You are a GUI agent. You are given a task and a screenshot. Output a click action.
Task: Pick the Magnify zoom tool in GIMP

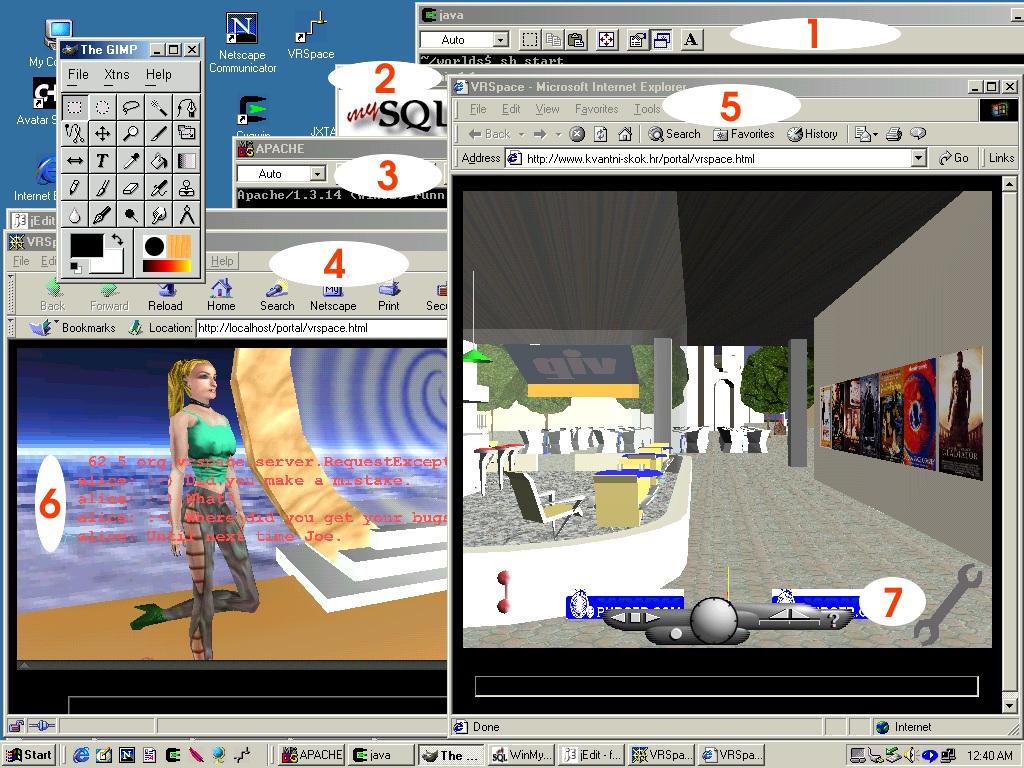pyautogui.click(x=130, y=133)
